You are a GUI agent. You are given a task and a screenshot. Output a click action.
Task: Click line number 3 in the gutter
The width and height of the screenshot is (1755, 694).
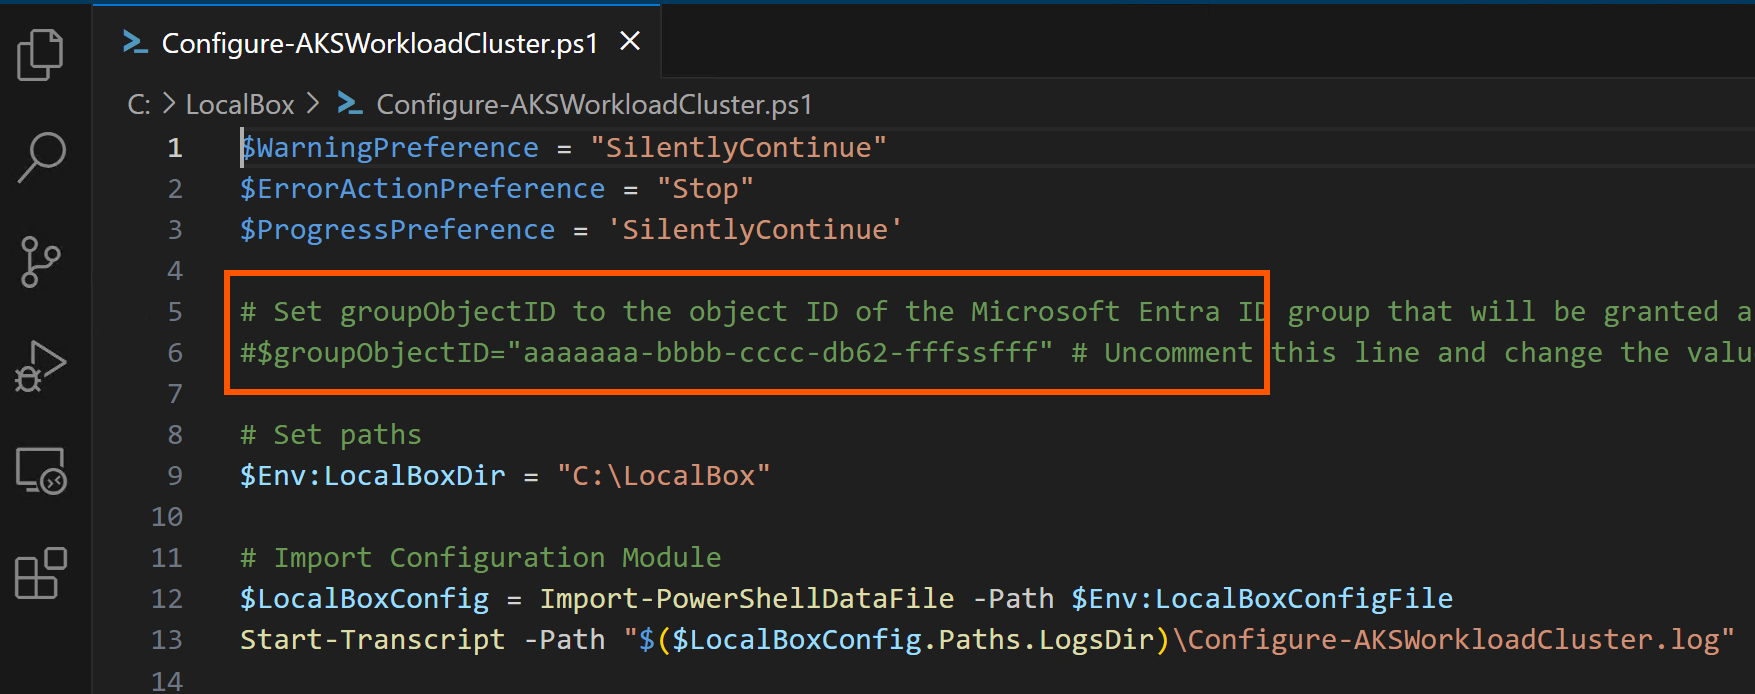175,230
